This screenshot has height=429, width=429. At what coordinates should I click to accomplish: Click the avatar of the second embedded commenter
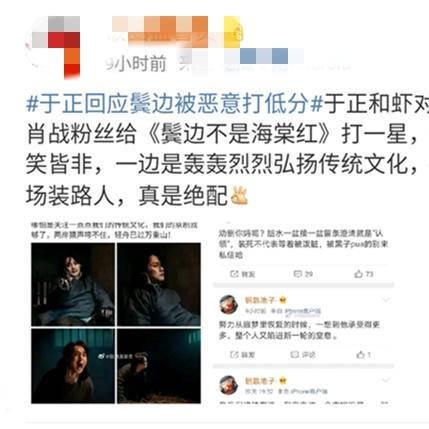coord(229,304)
